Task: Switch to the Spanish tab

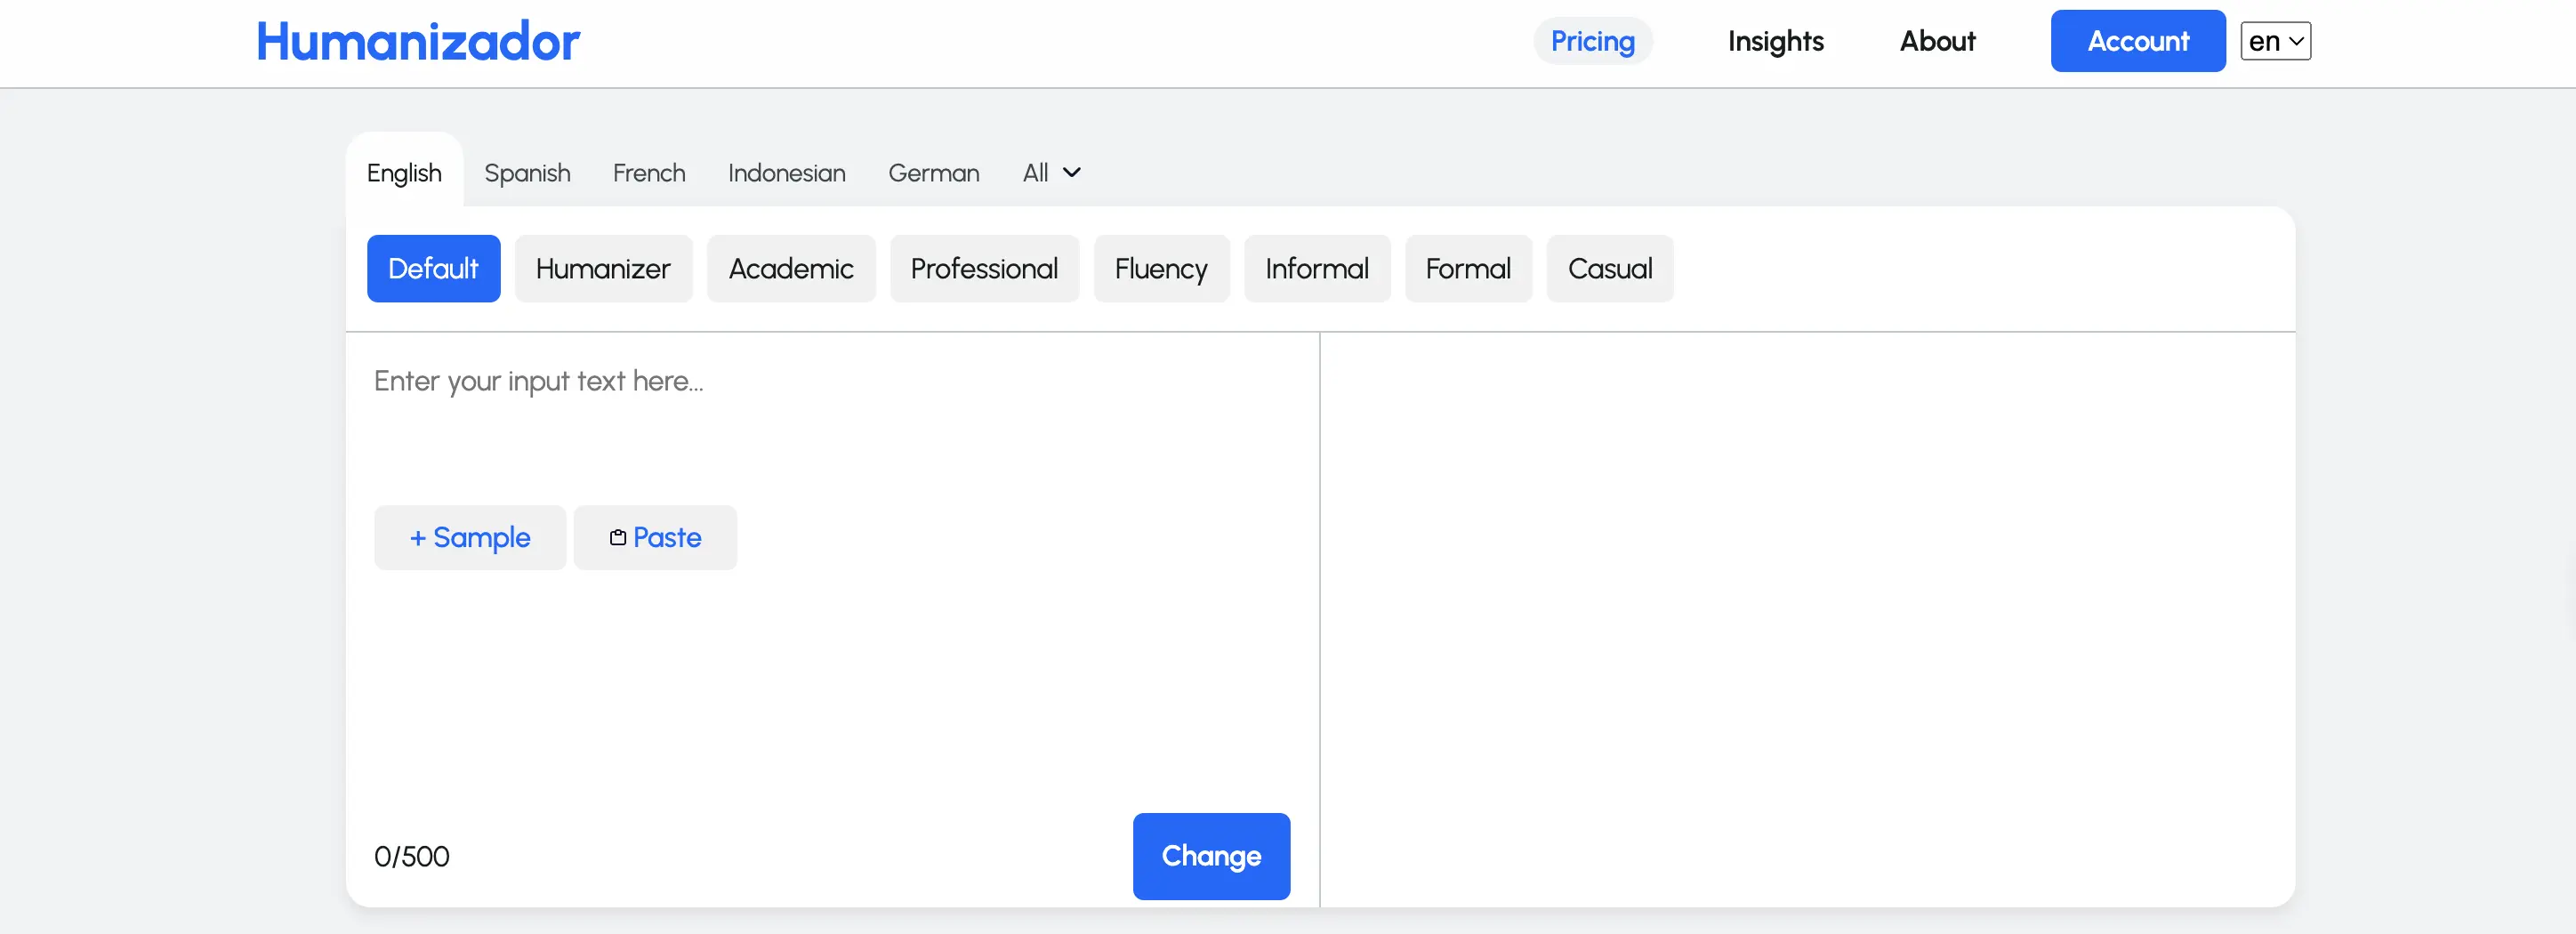Action: (x=527, y=173)
